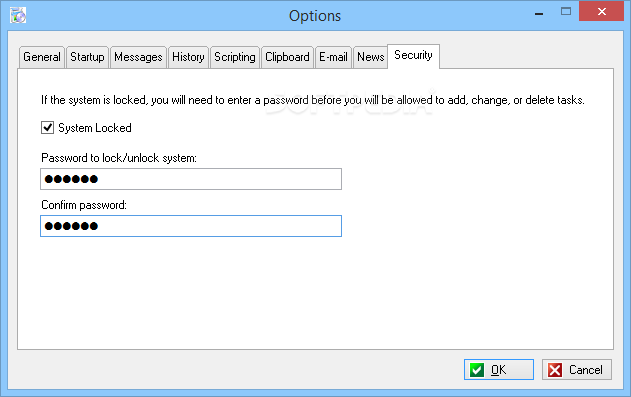View the News tab

point(371,57)
